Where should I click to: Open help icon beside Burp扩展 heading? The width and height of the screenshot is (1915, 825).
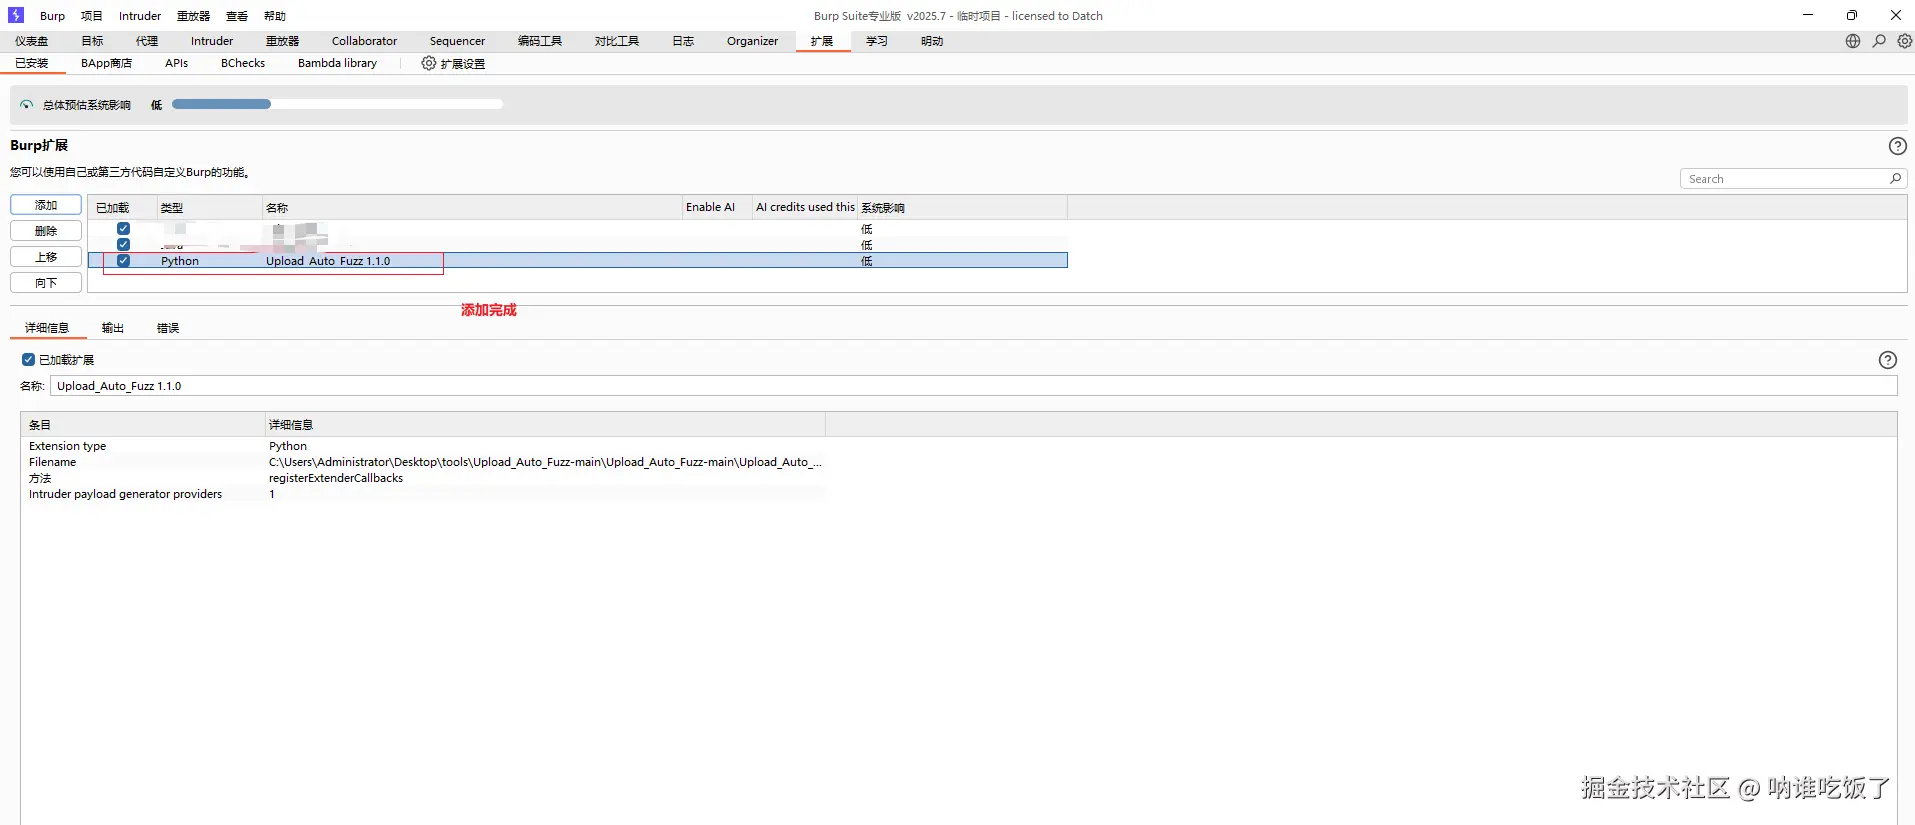(1897, 146)
